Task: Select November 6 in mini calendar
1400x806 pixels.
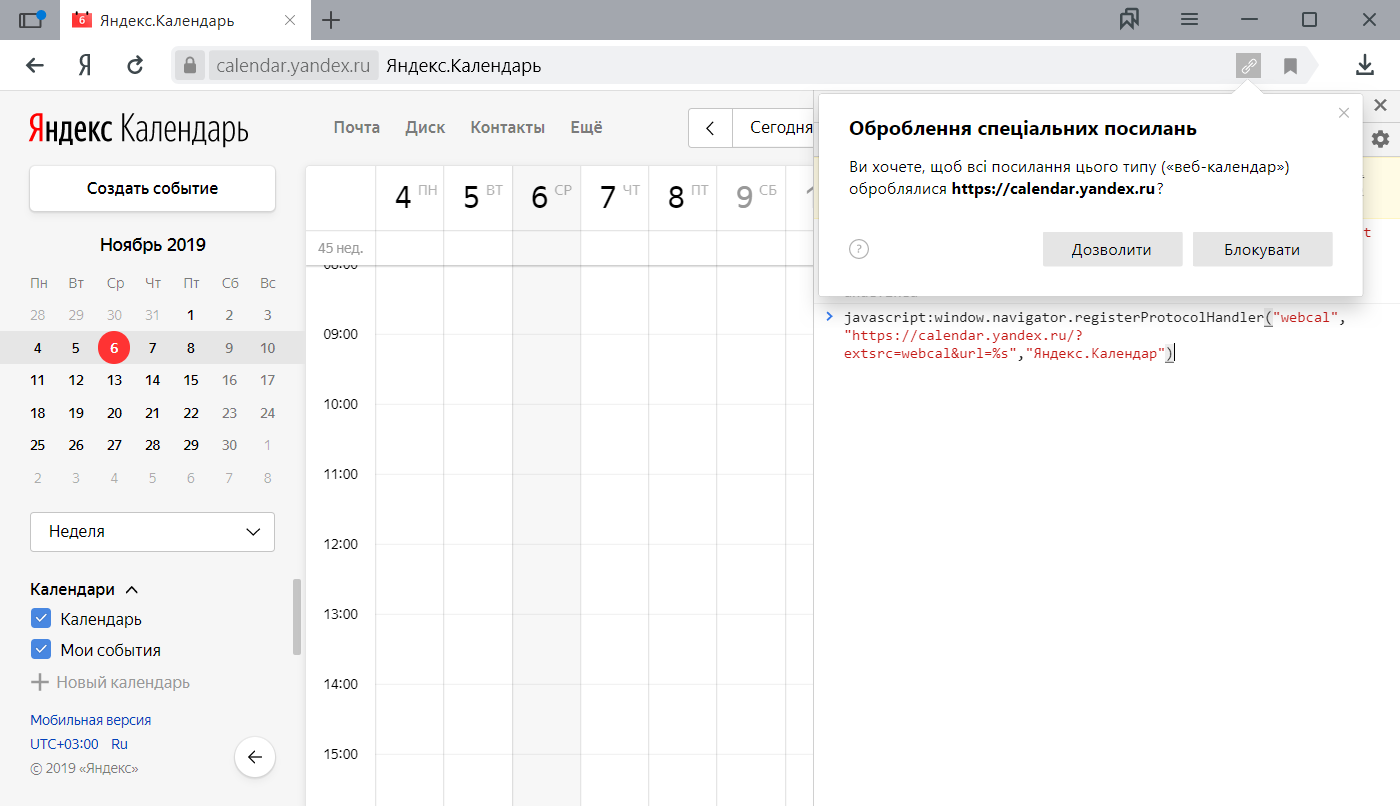Action: [x=114, y=348]
